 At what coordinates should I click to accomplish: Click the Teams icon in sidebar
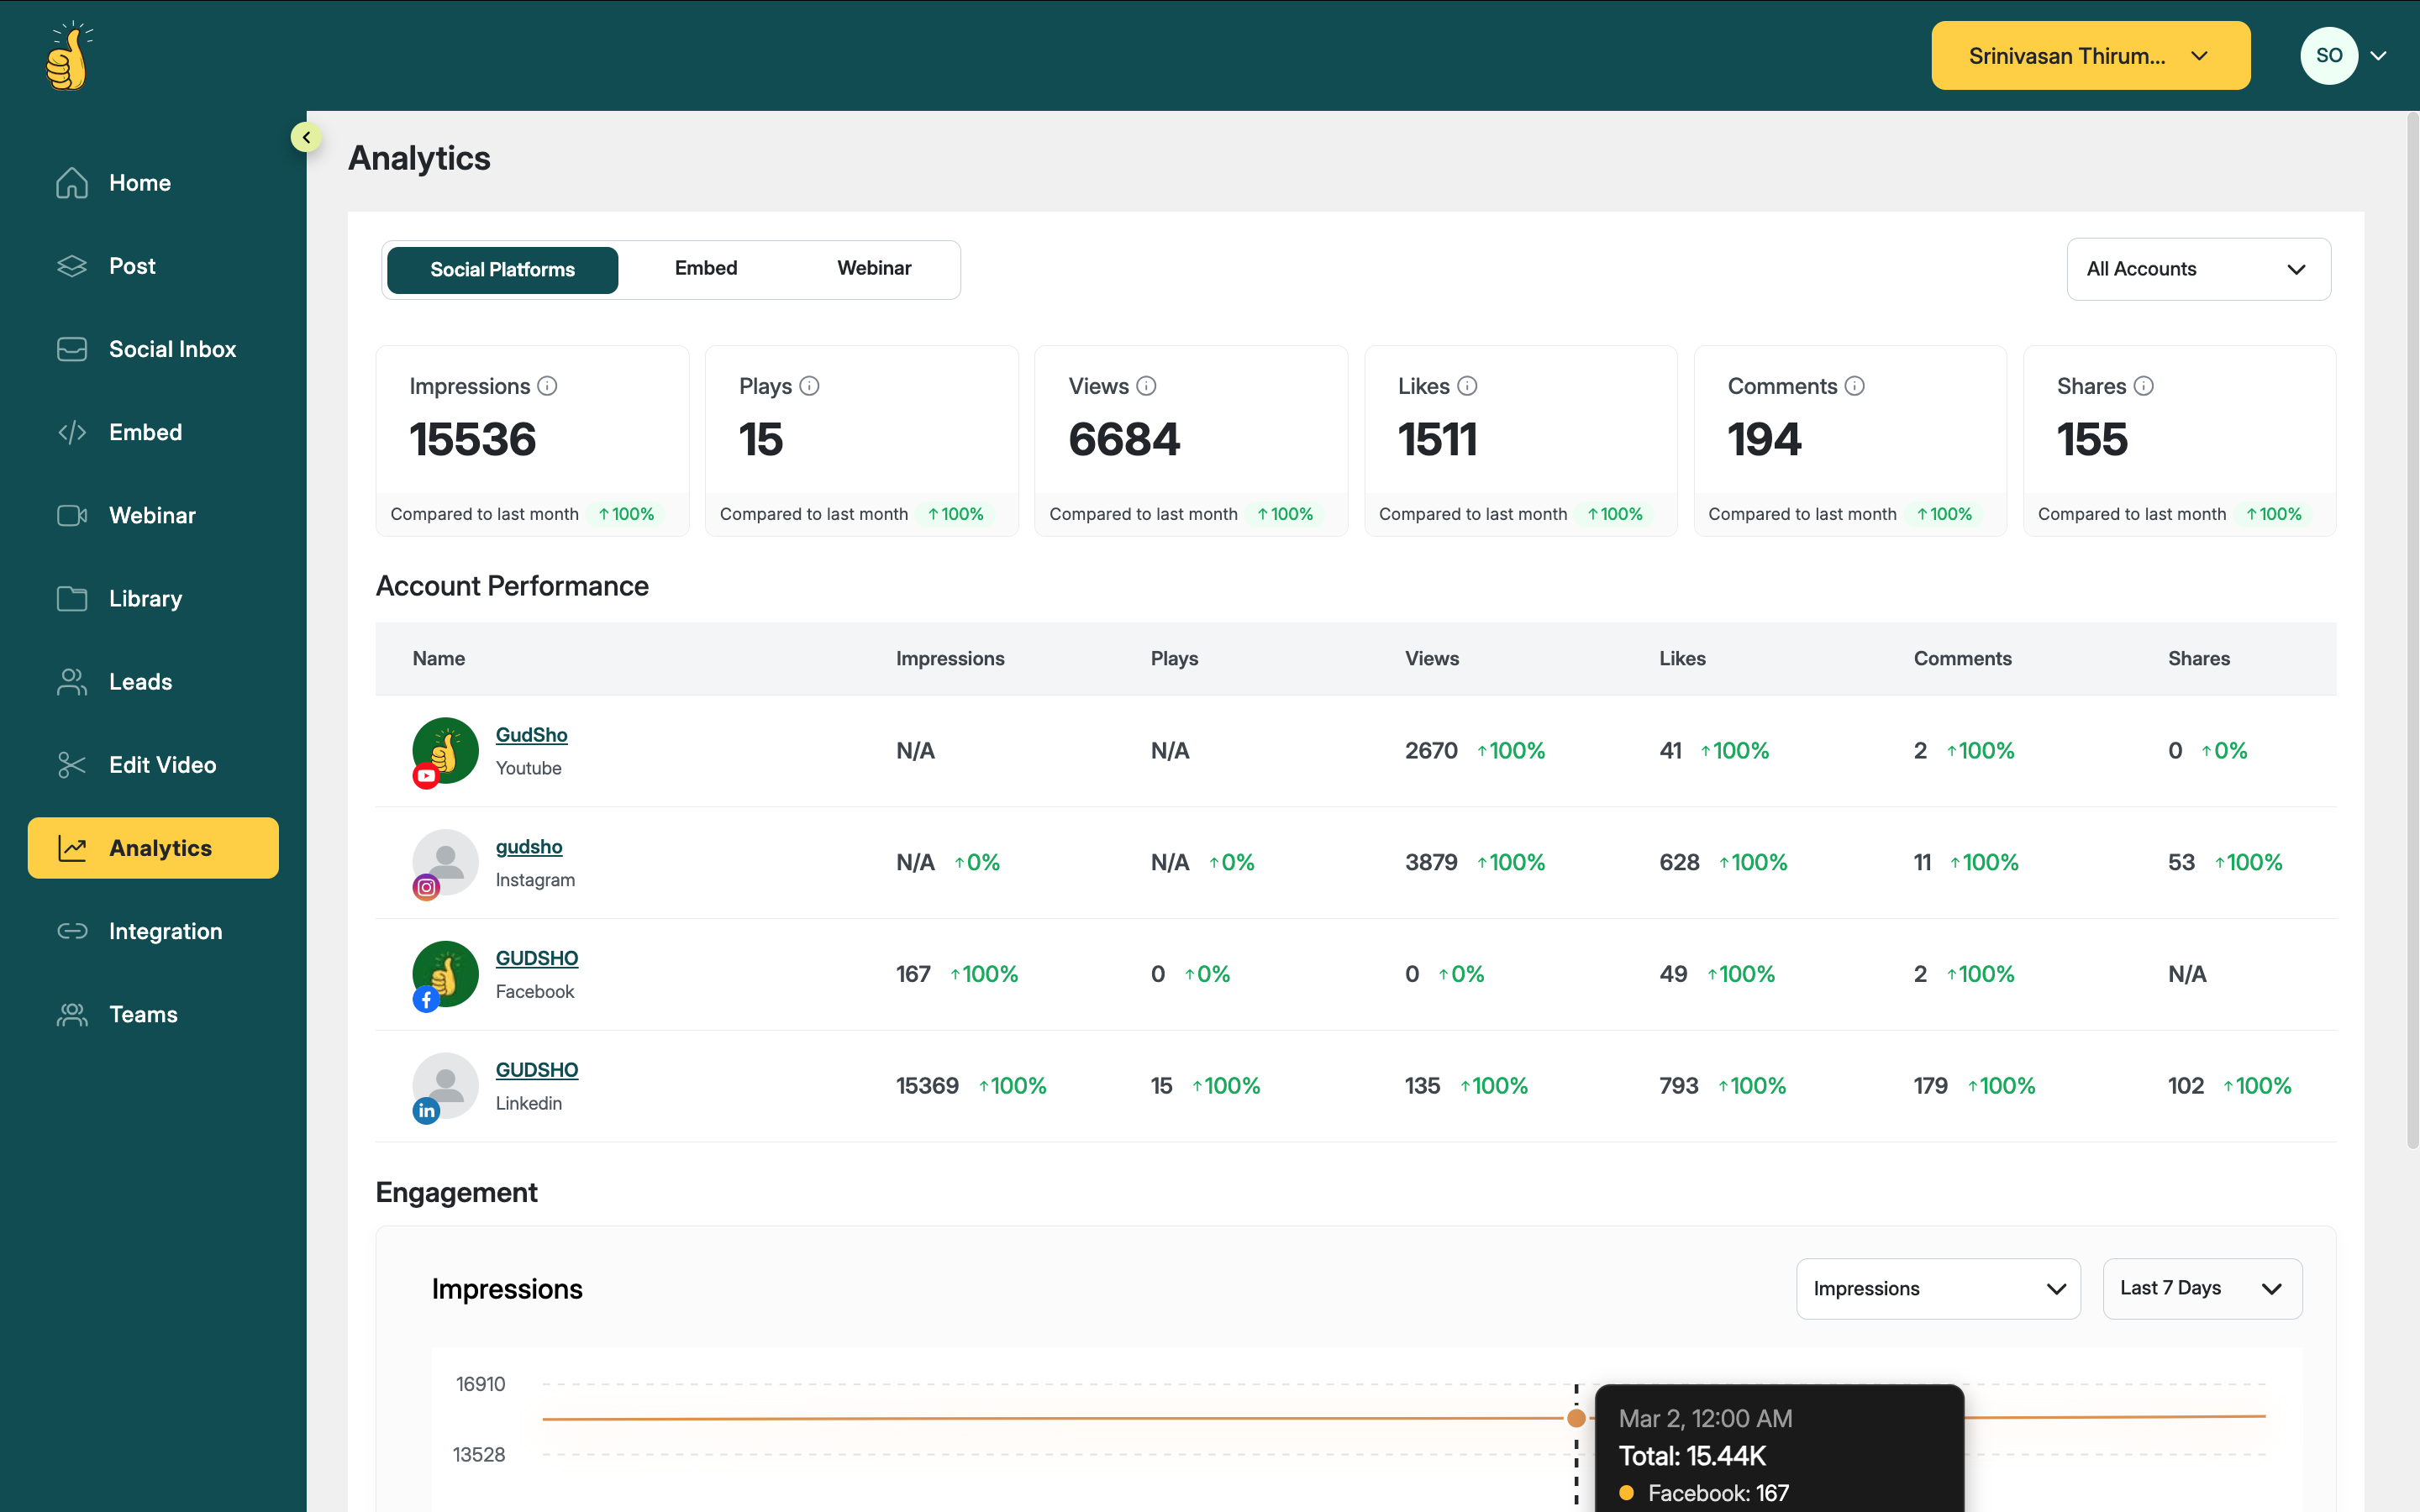(x=72, y=1014)
